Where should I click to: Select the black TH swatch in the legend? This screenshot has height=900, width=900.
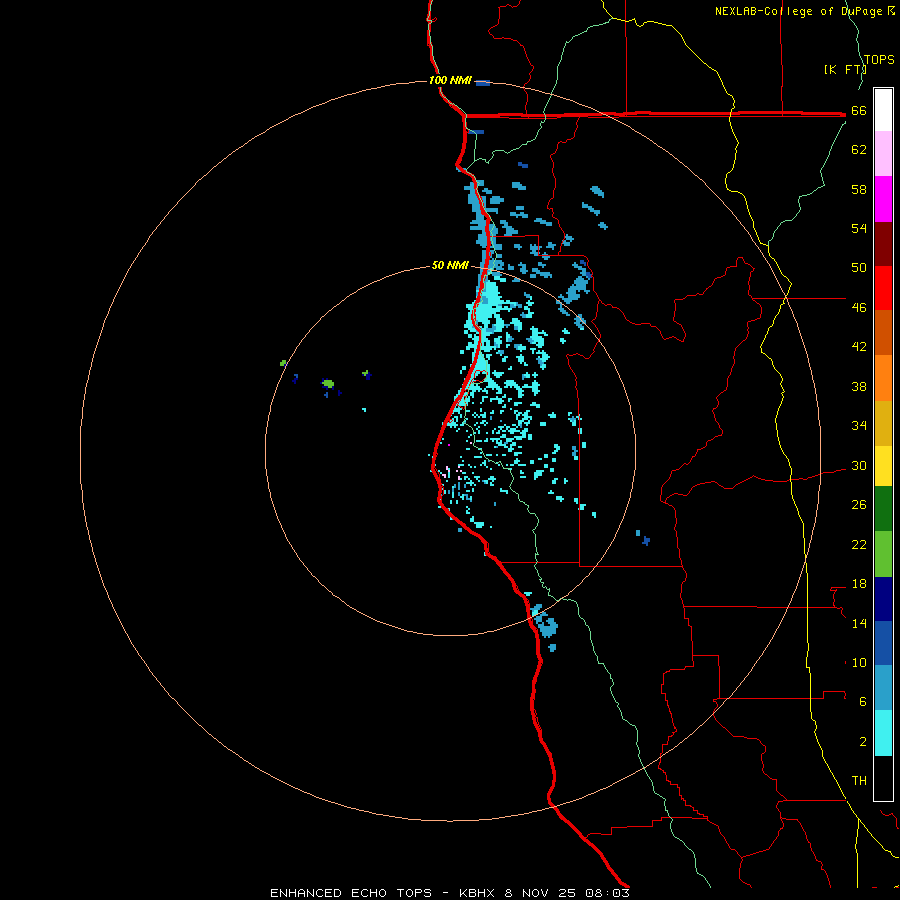click(883, 778)
